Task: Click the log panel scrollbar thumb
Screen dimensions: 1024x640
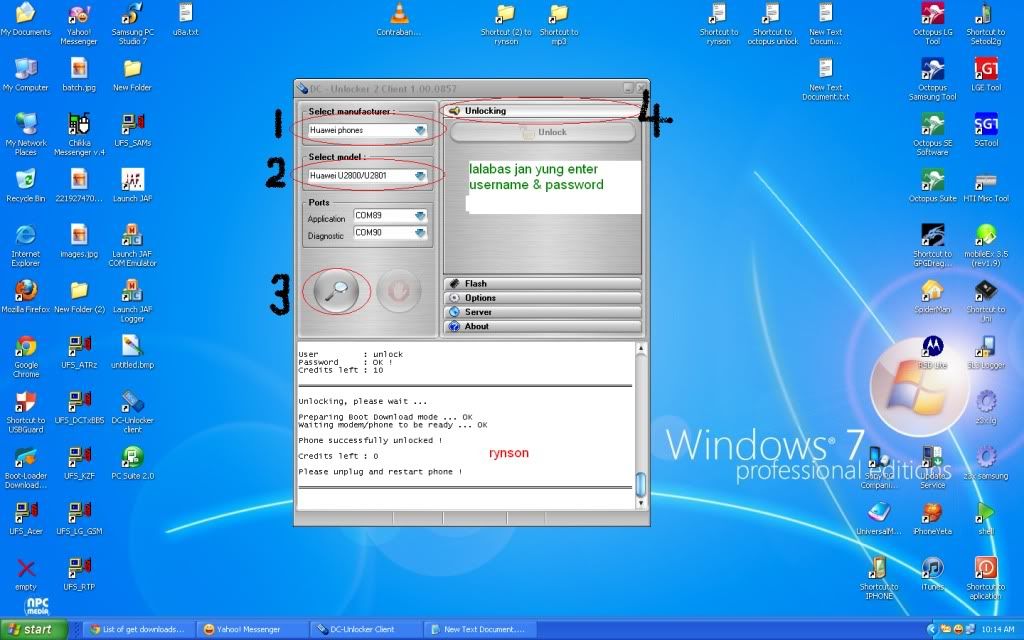Action: point(641,484)
